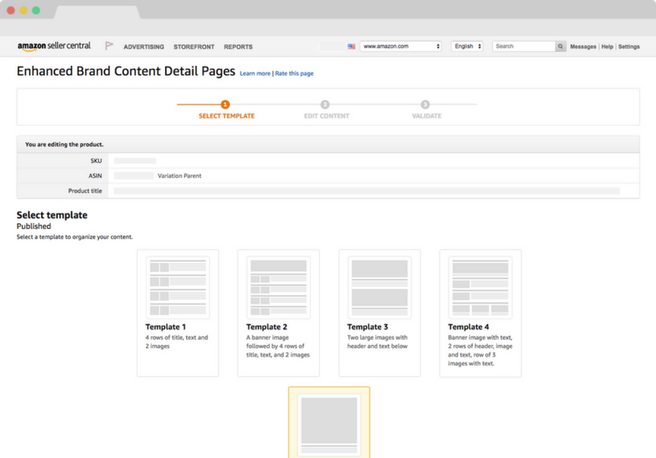Click the Template 3 title text
The height and width of the screenshot is (458, 656).
point(367,327)
